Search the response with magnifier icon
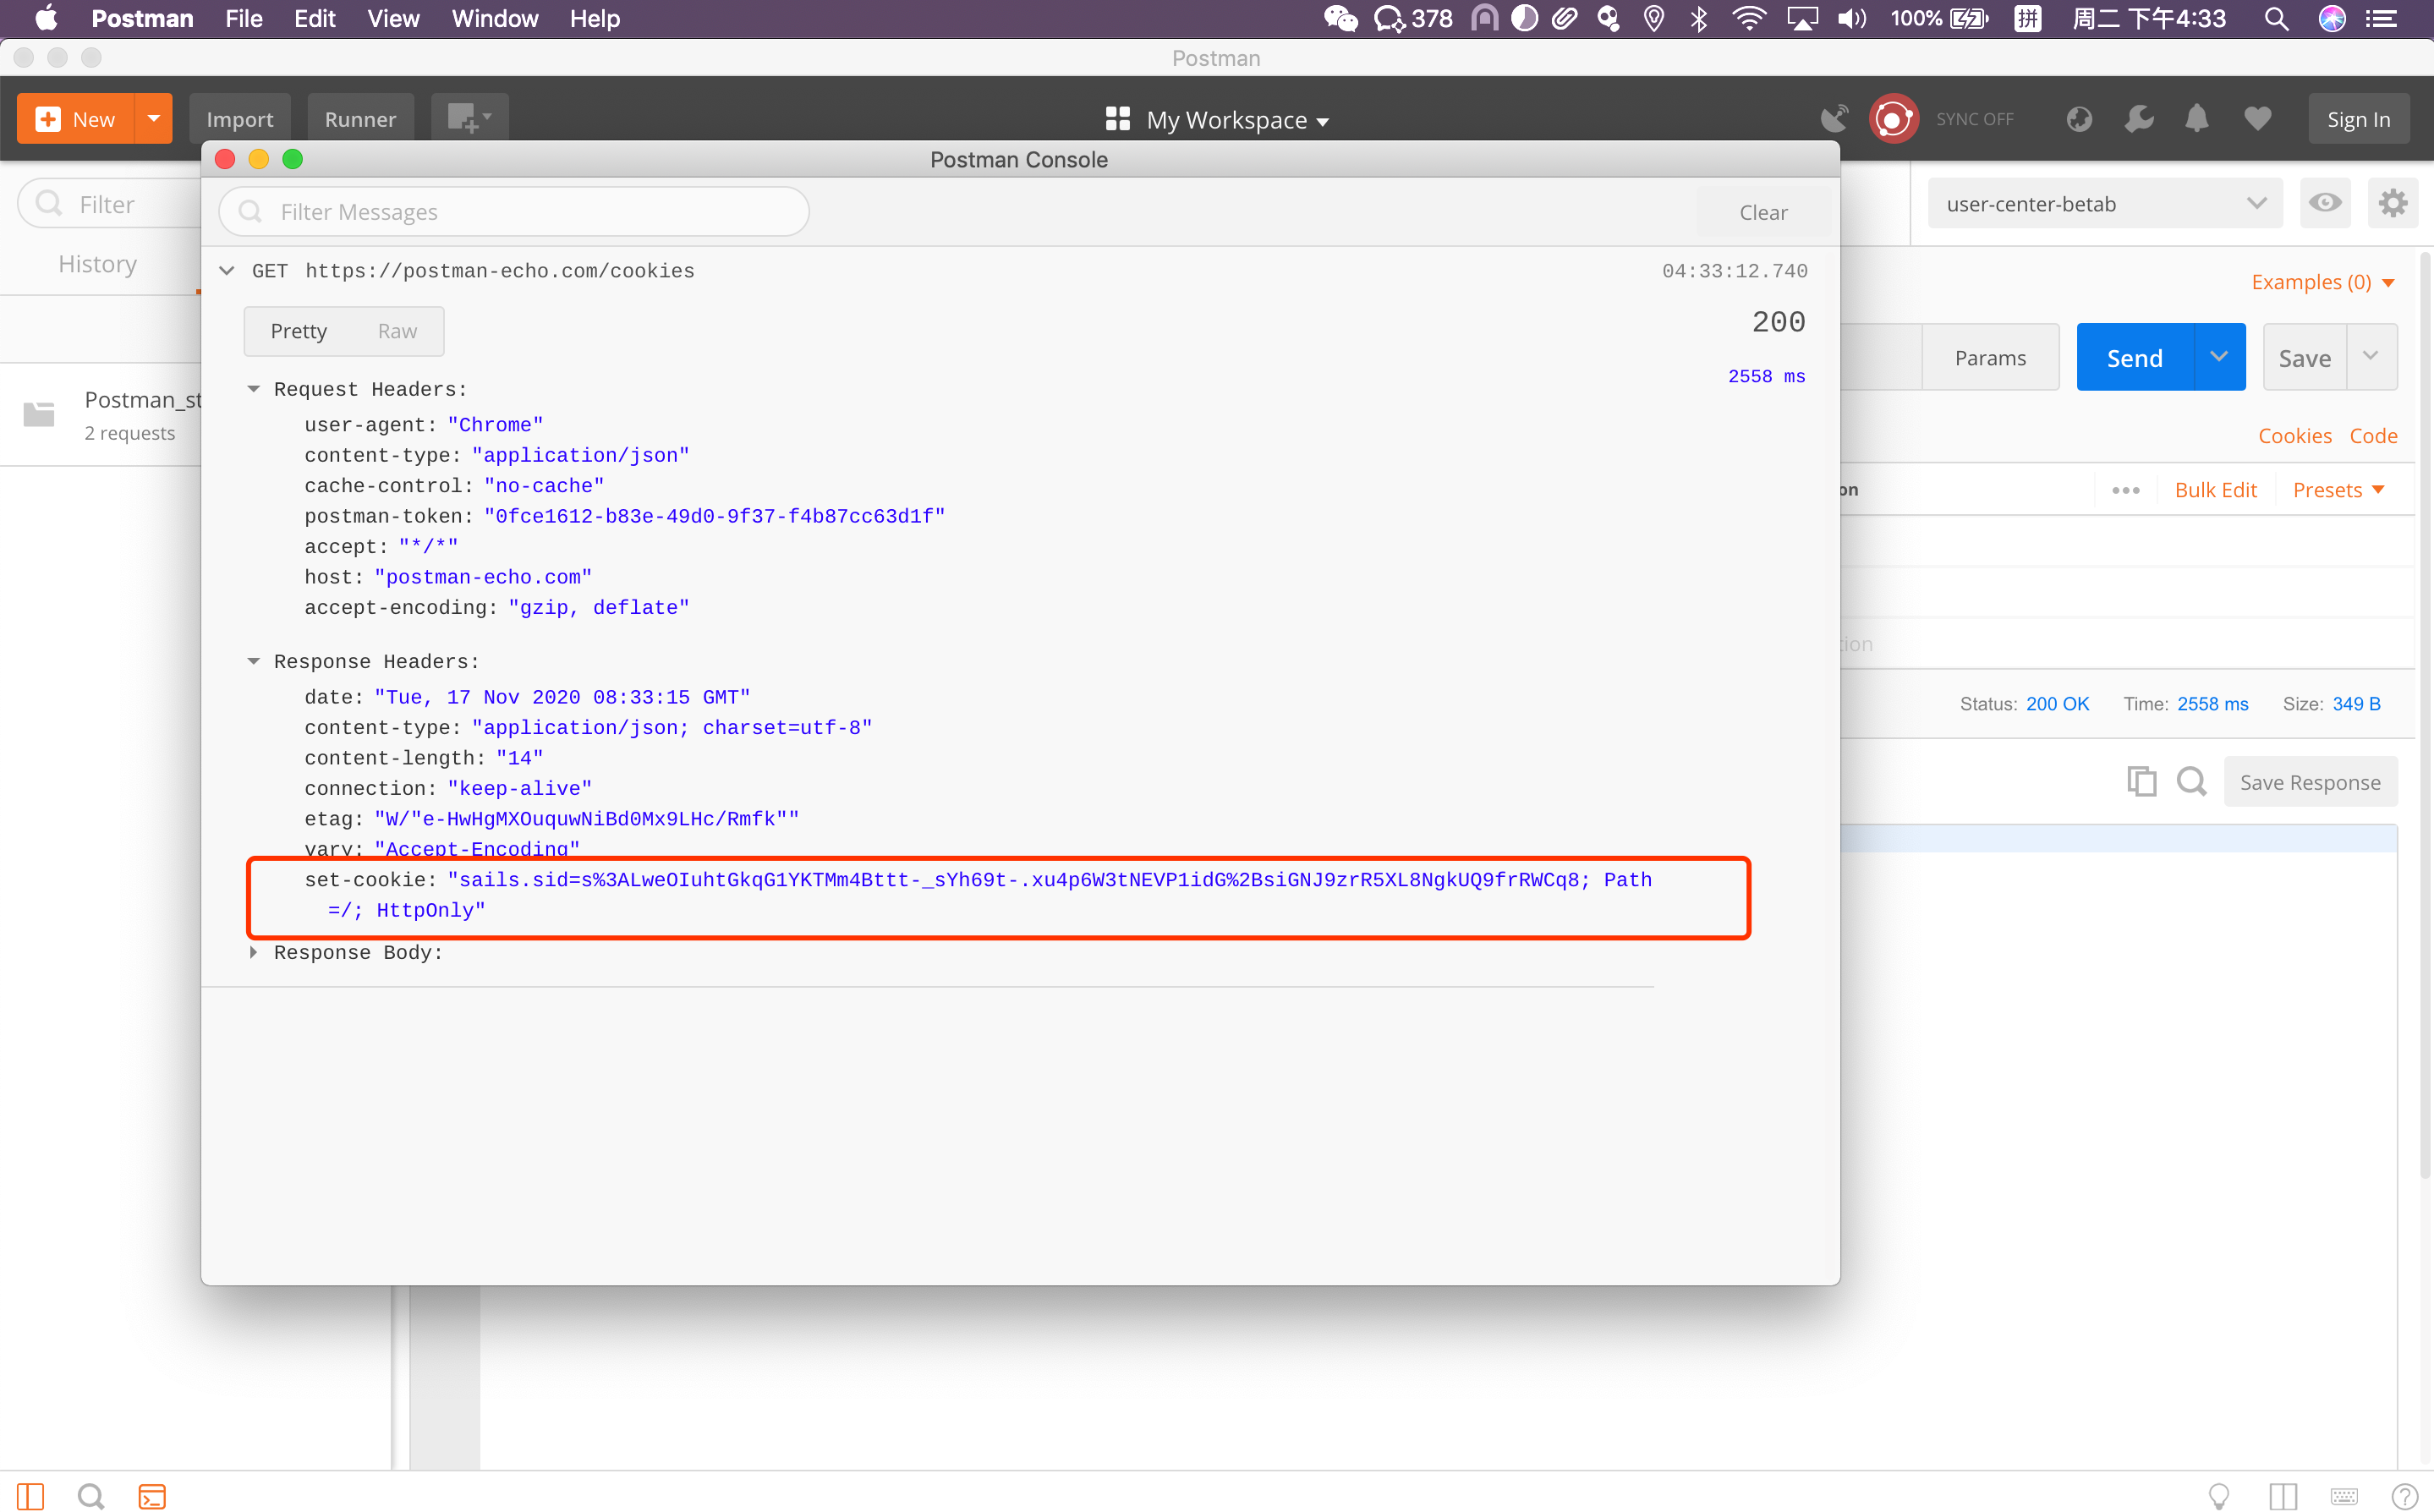This screenshot has height=1512, width=2434. [2191, 781]
